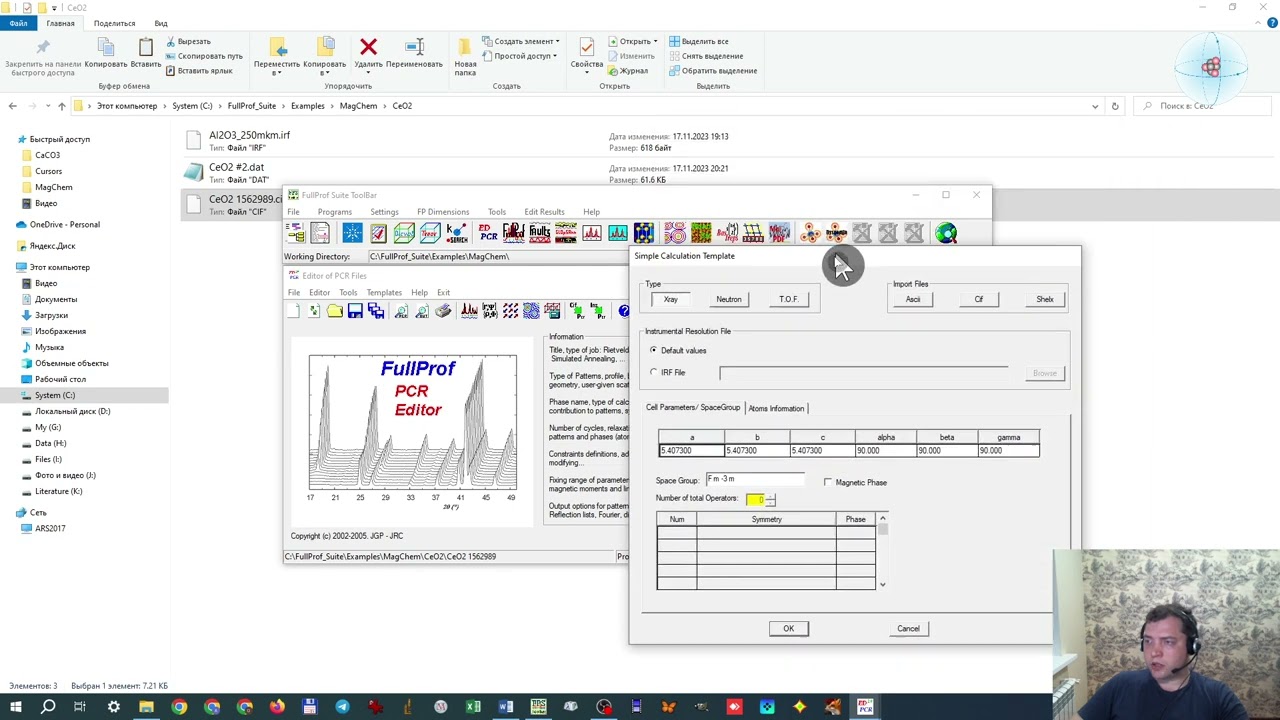Open Excel from the taskbar
The height and width of the screenshot is (720, 1280).
pos(473,707)
